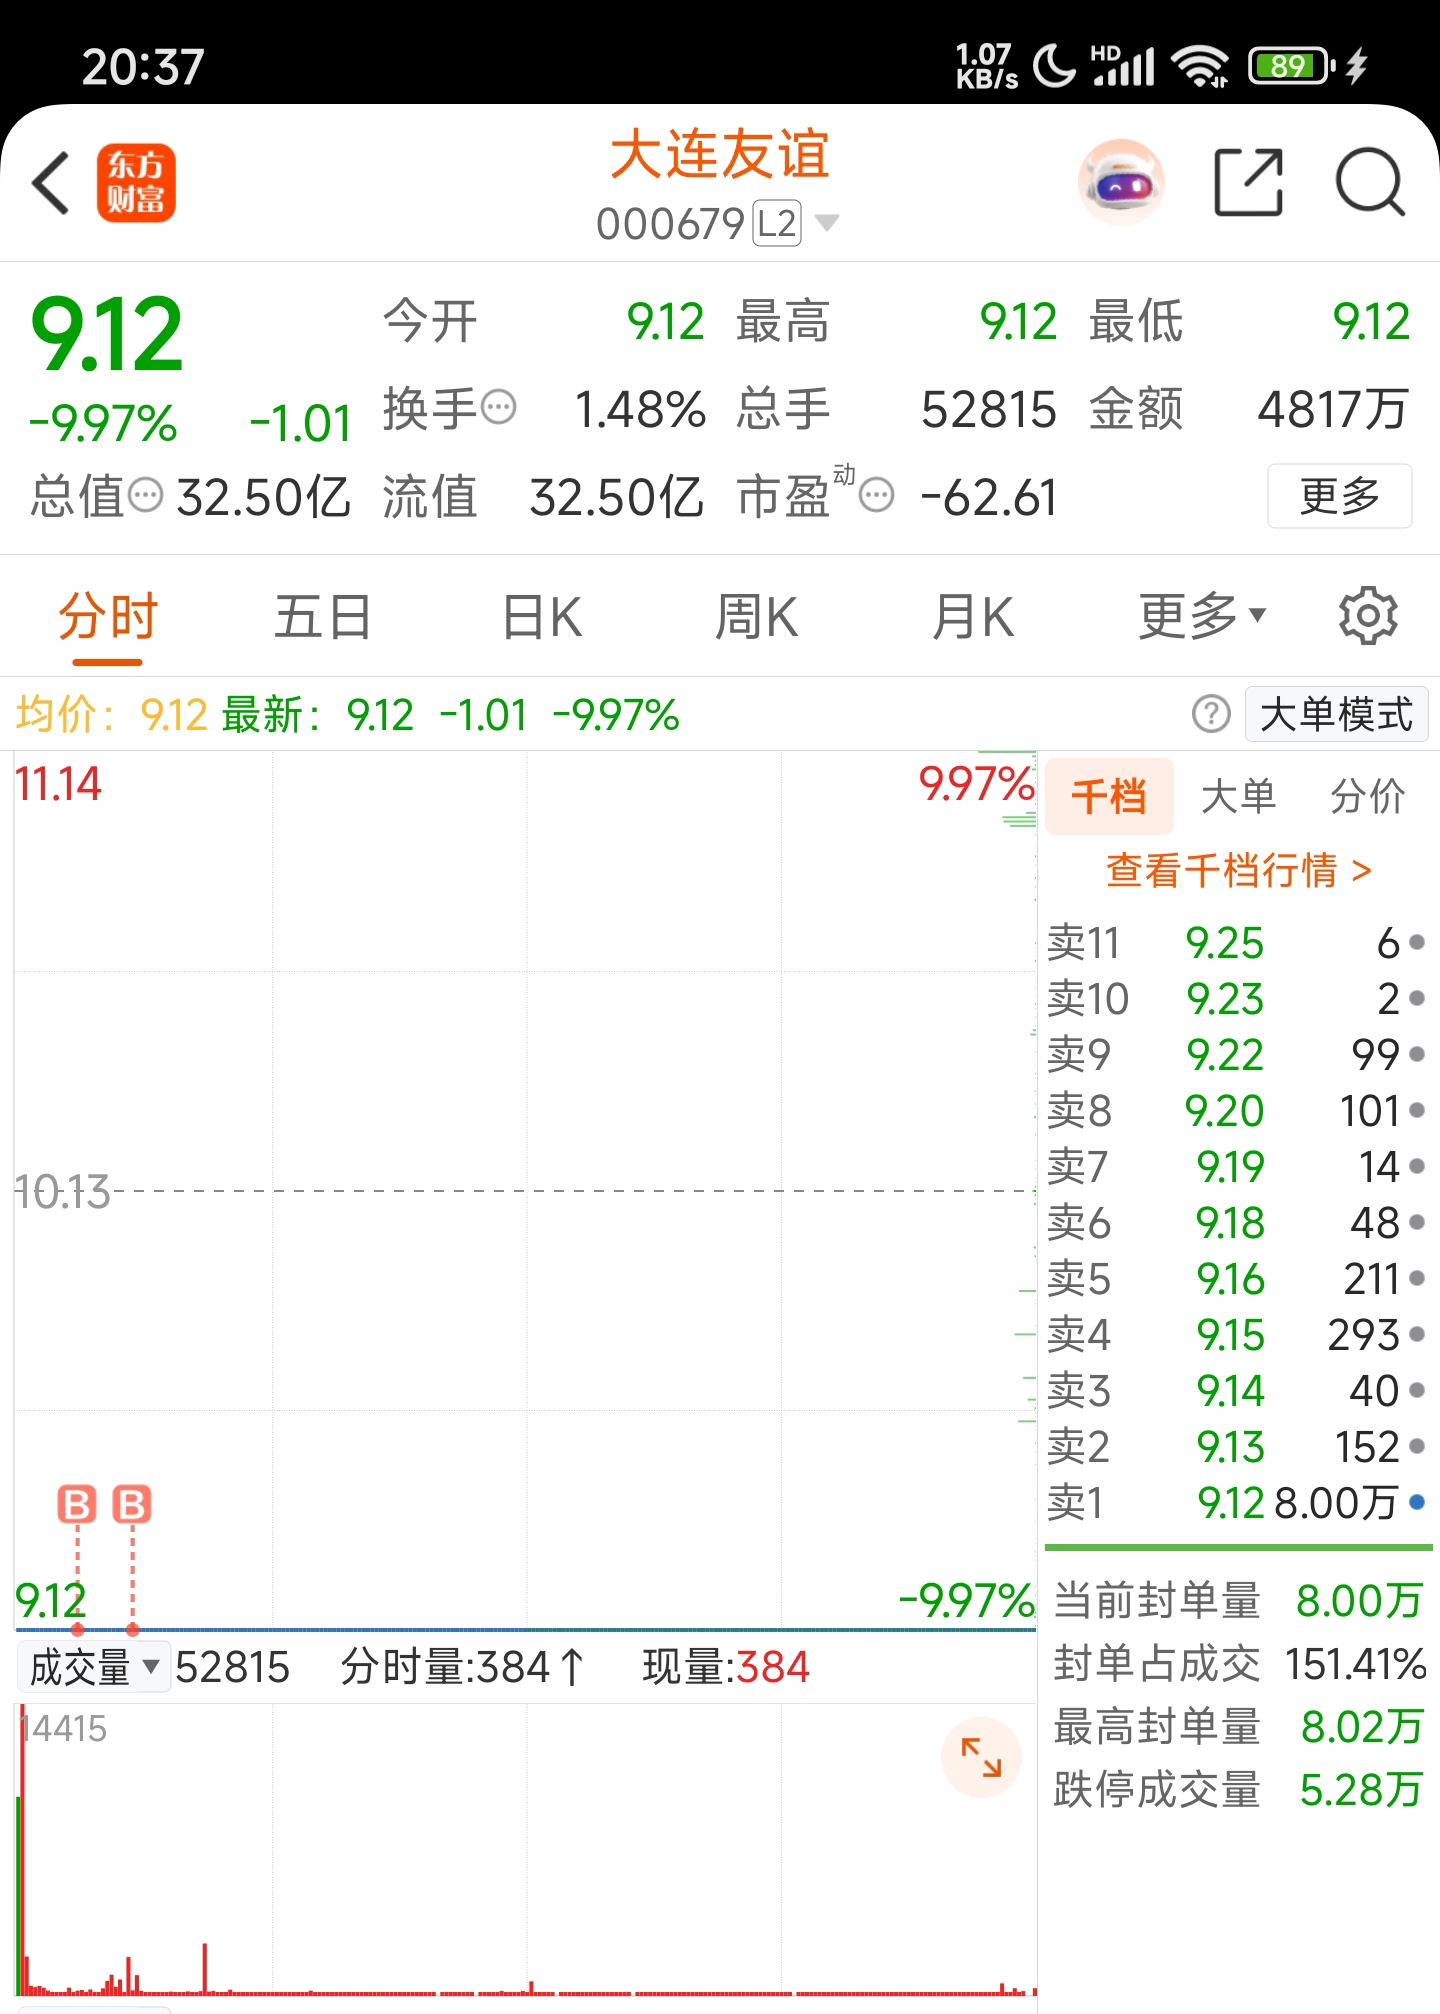Screen dimensions: 1440x2014
Task: Tap the dot beside 卖1 row
Action: tap(1416, 1501)
